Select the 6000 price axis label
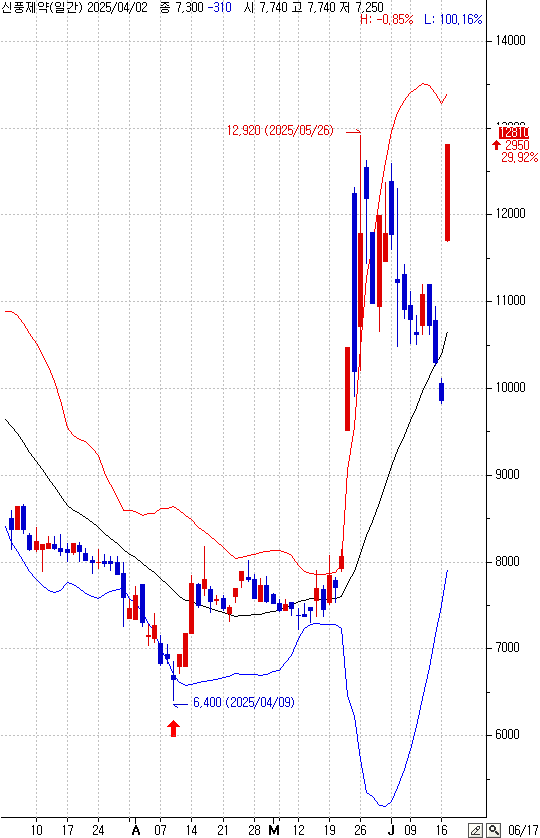This screenshot has height=838, width=540. pyautogui.click(x=507, y=734)
